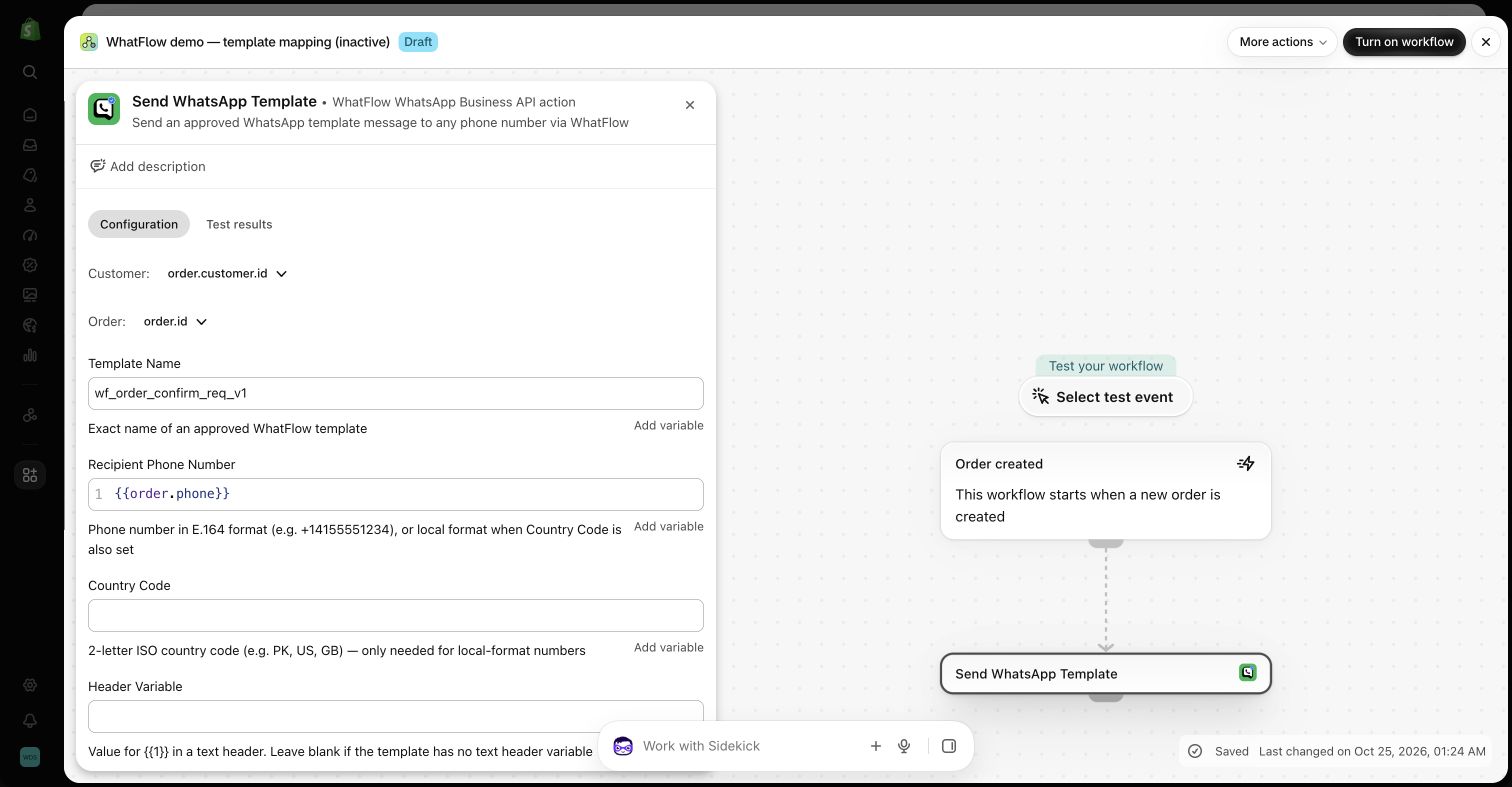
Task: Open Discounts badge icon in sidebar
Action: pos(30,265)
